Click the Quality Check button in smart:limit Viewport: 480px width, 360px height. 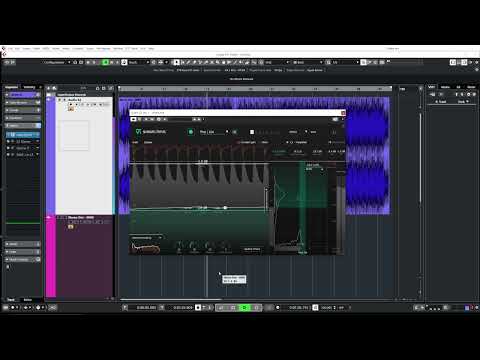[x=252, y=249]
